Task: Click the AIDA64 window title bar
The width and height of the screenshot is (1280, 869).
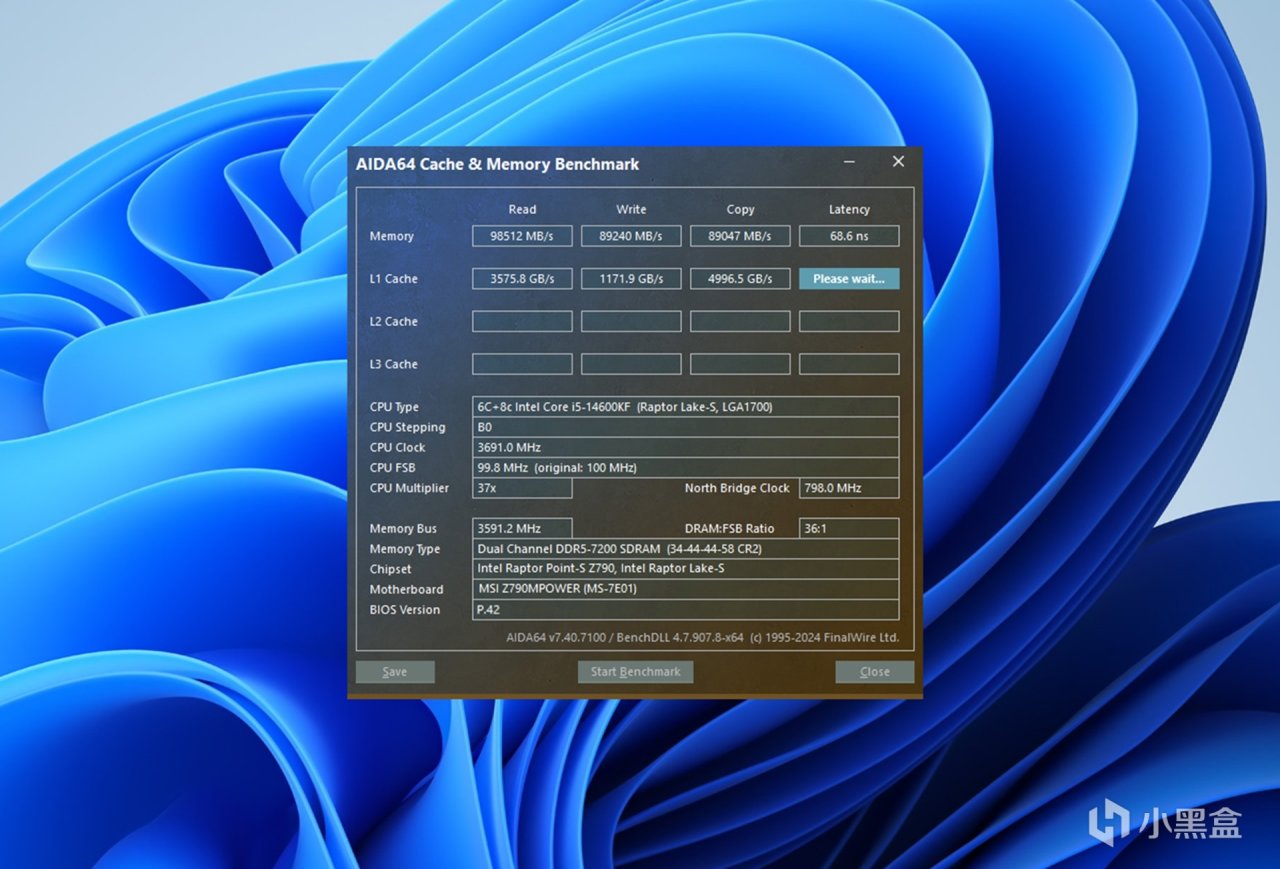Action: point(580,164)
